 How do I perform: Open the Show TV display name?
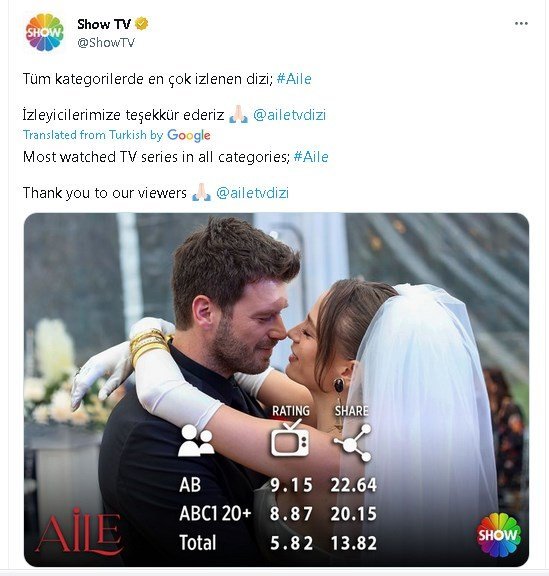104,24
